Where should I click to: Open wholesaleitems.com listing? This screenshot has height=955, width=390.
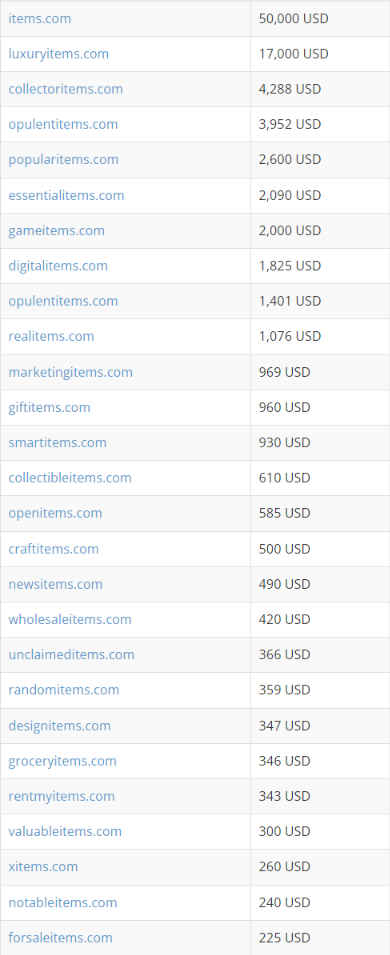pyautogui.click(x=69, y=619)
